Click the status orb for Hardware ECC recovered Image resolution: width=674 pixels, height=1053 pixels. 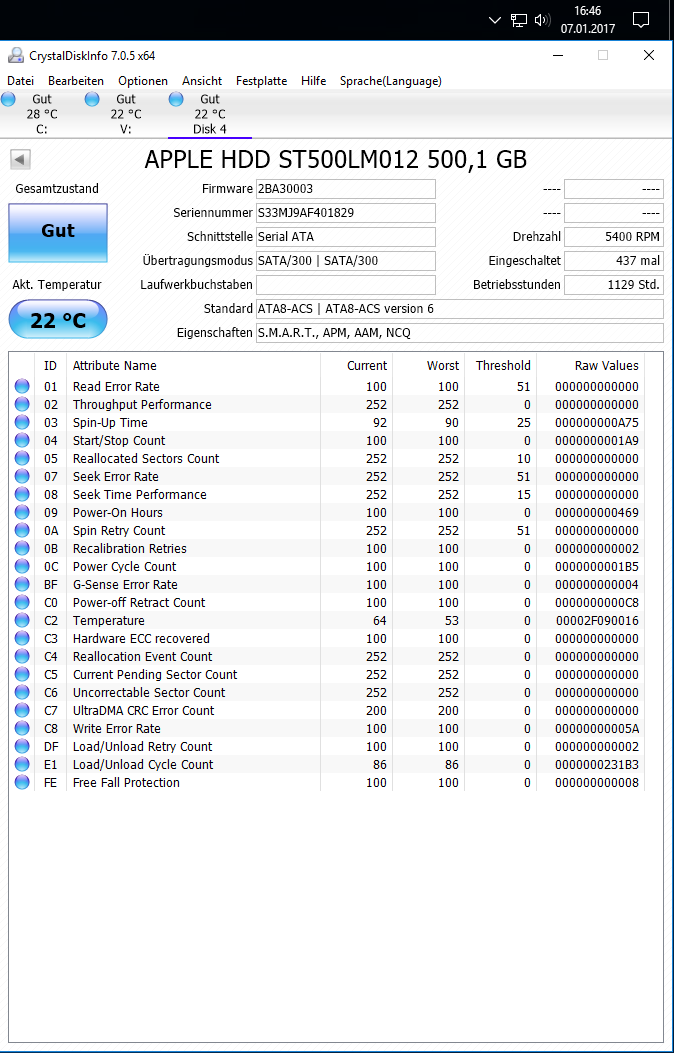22,638
